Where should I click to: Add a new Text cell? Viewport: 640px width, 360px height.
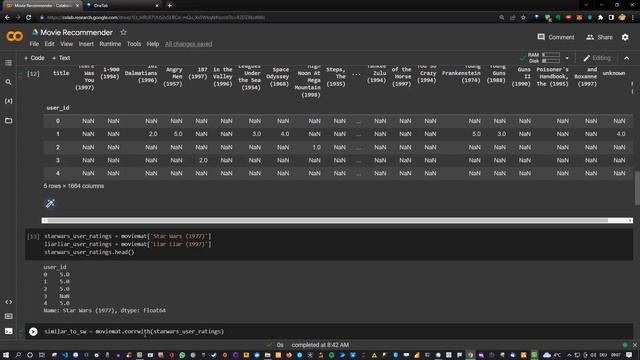point(61,58)
